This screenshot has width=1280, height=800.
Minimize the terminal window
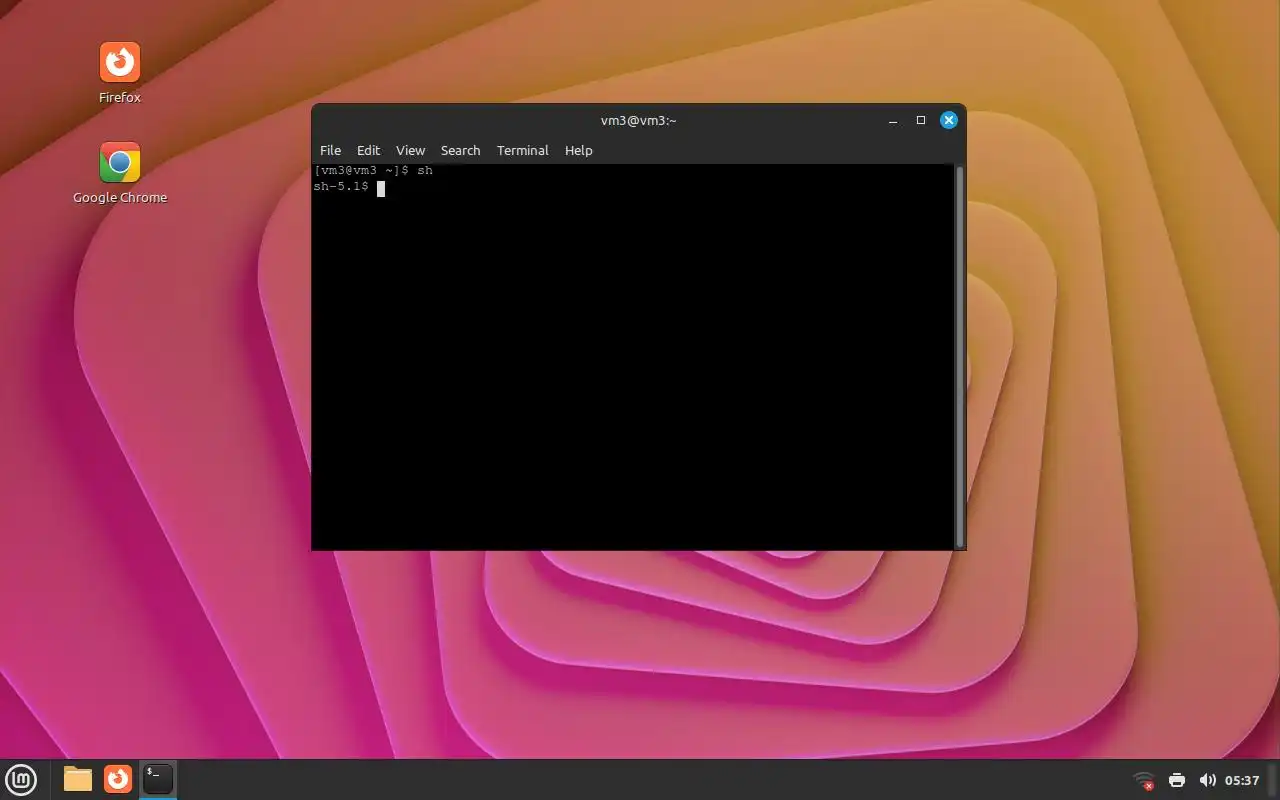coord(893,120)
